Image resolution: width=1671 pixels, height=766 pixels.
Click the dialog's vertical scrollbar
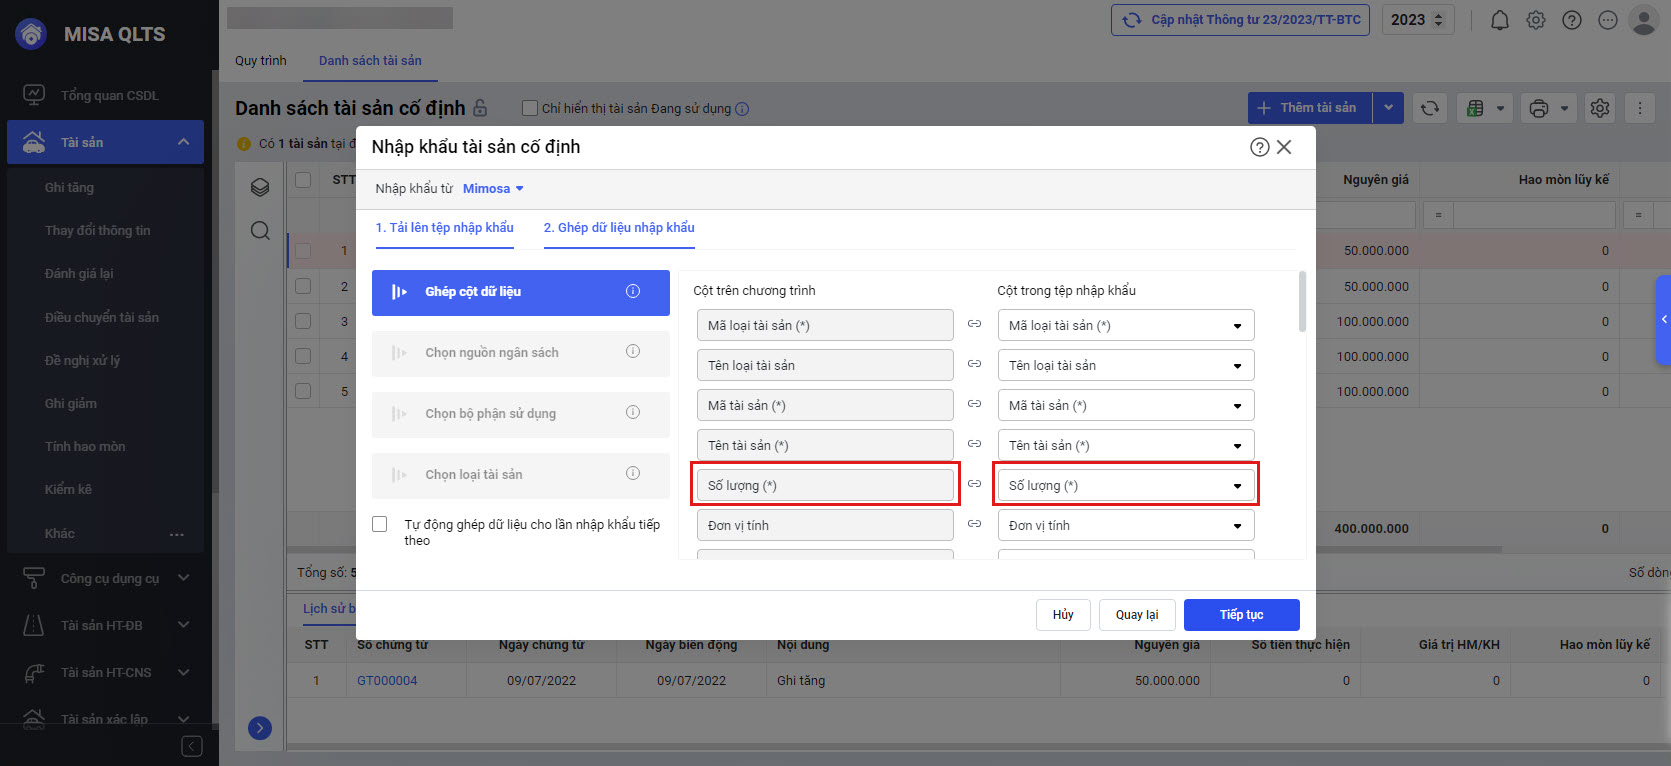pos(1301,300)
